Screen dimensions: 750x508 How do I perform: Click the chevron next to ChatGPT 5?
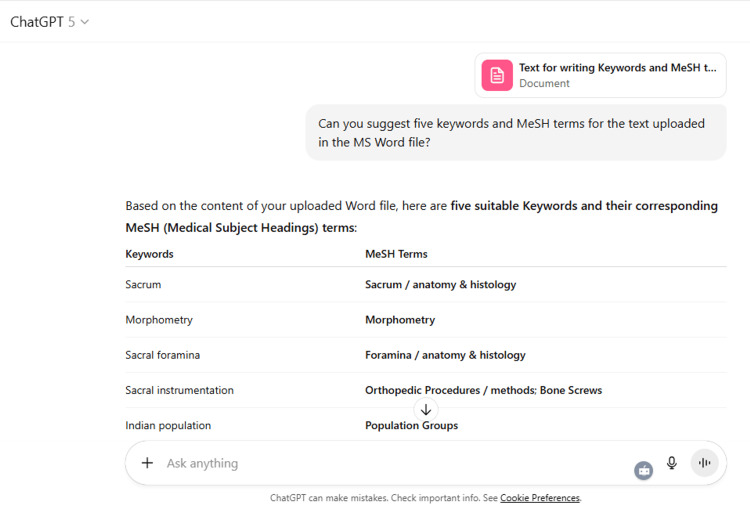[x=85, y=22]
